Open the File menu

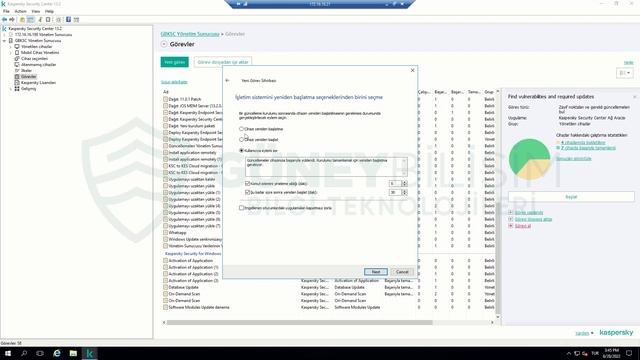point(6,11)
